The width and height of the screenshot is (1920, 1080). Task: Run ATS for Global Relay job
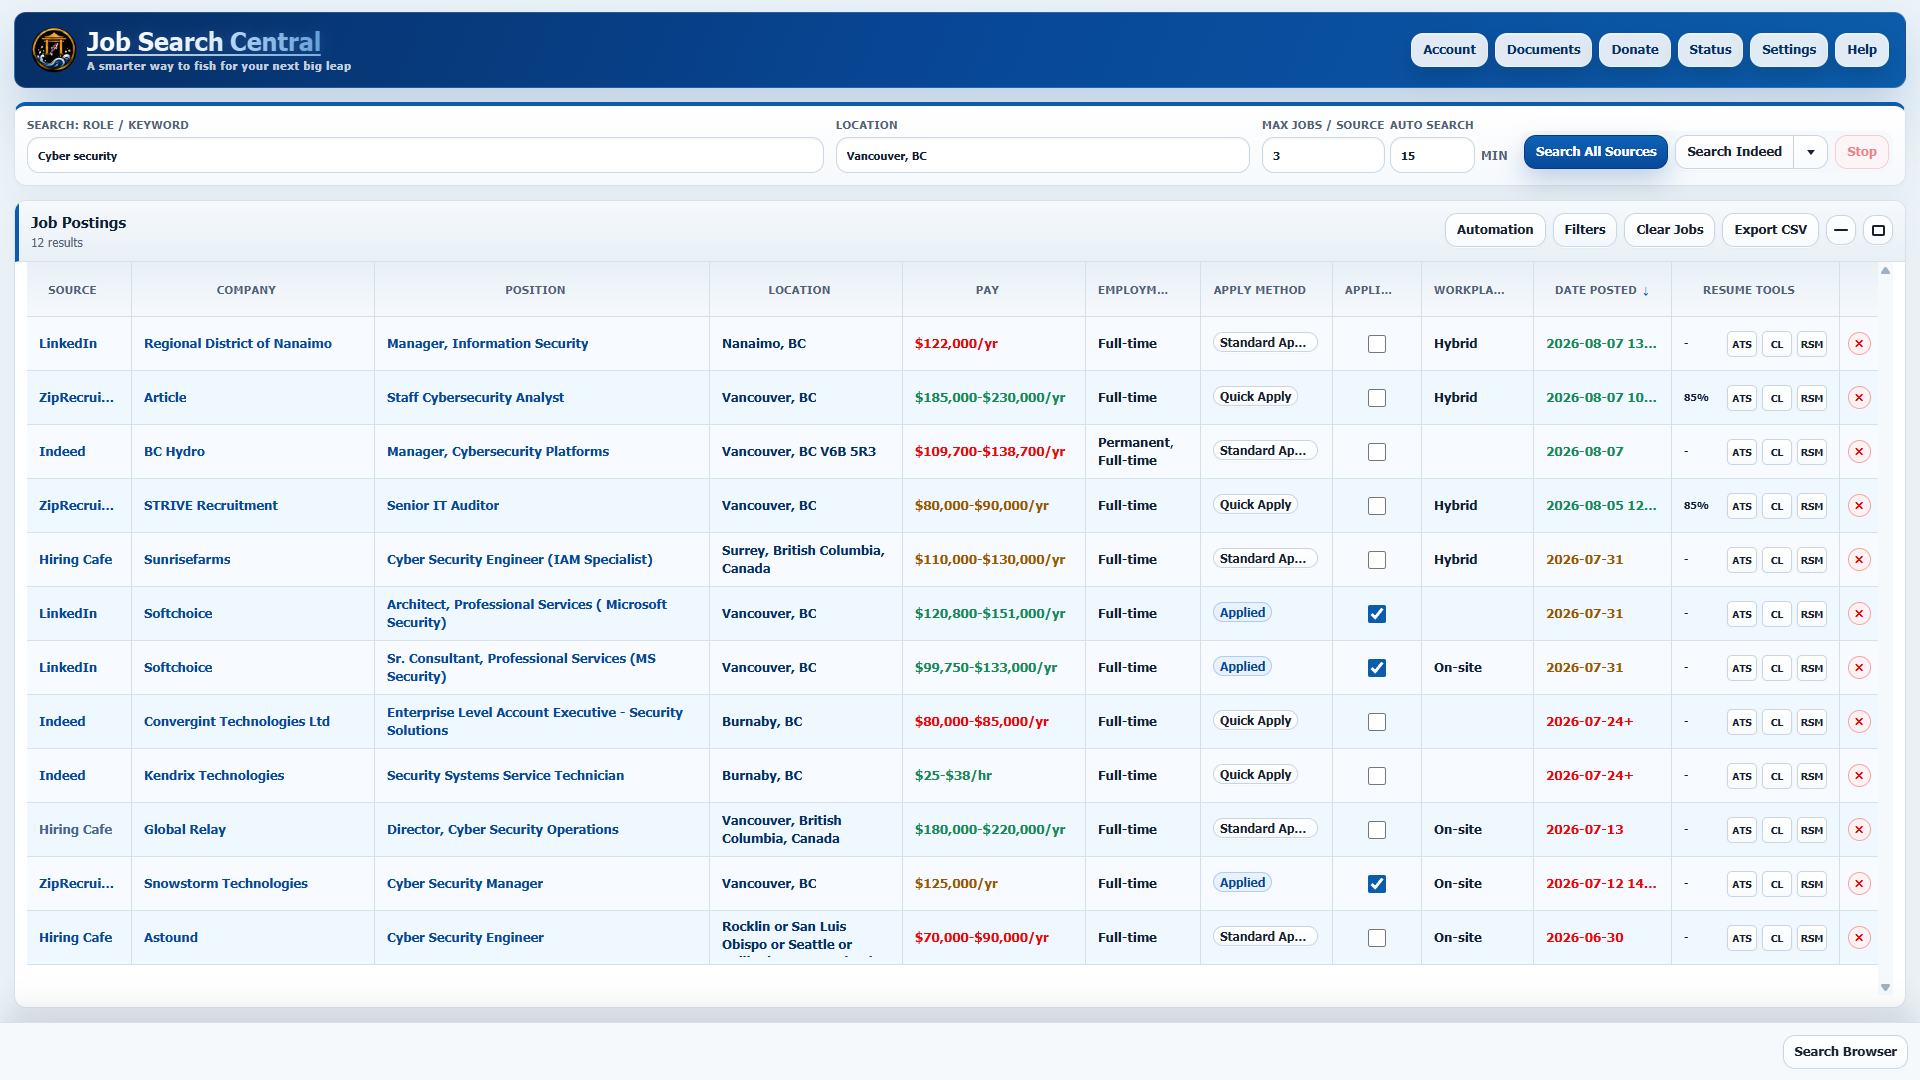[x=1742, y=830]
